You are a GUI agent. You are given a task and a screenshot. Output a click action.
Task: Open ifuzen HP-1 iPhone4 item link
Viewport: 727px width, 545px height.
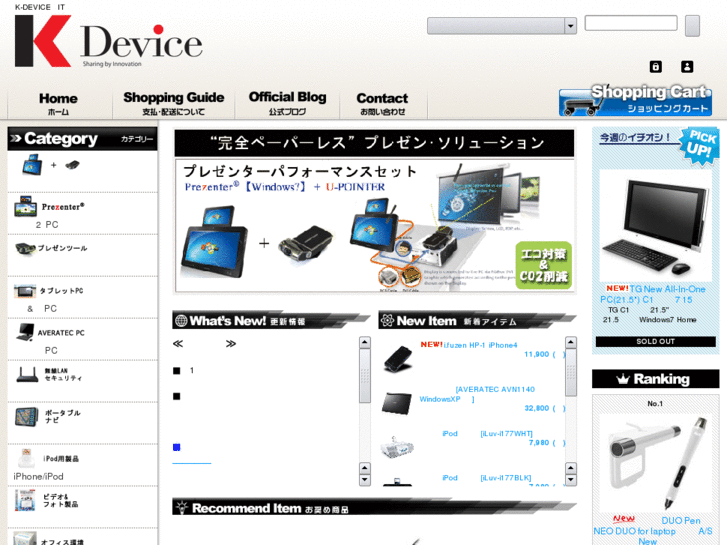click(480, 345)
